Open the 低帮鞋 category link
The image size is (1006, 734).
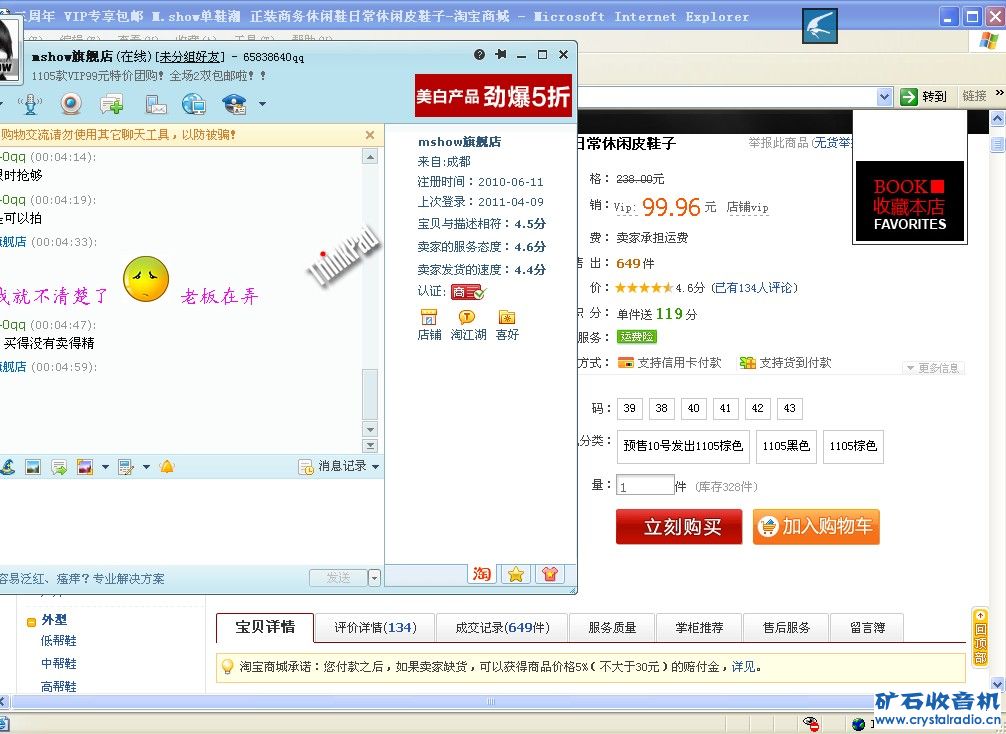click(x=58, y=640)
